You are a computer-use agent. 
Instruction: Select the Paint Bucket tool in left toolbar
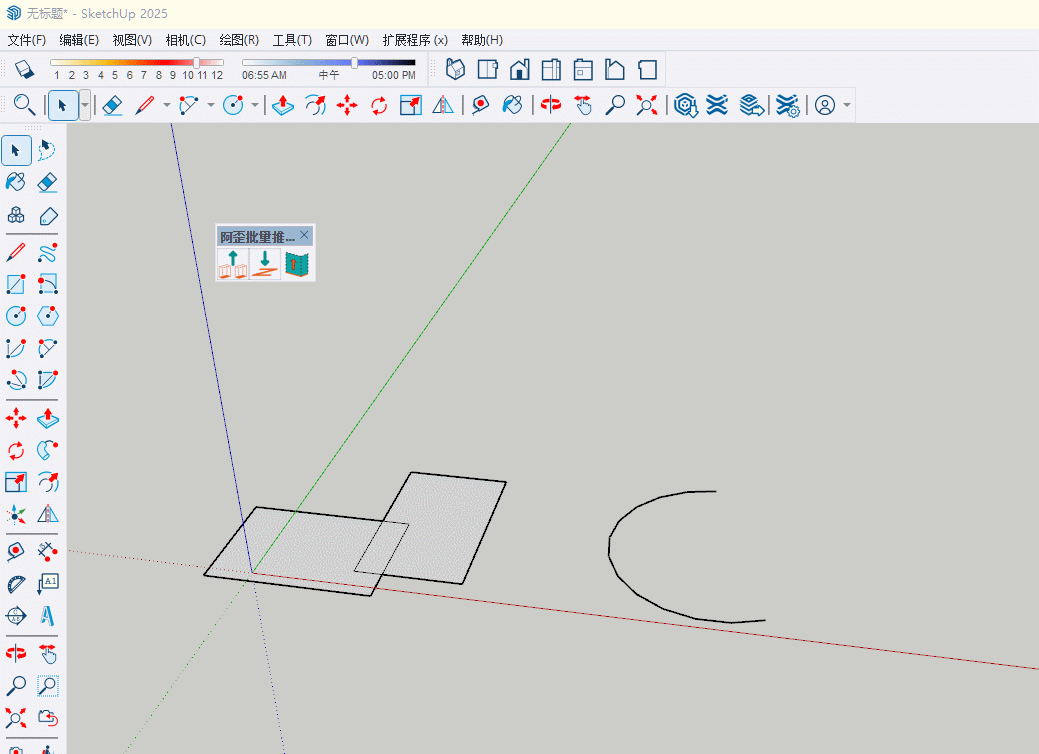16,182
